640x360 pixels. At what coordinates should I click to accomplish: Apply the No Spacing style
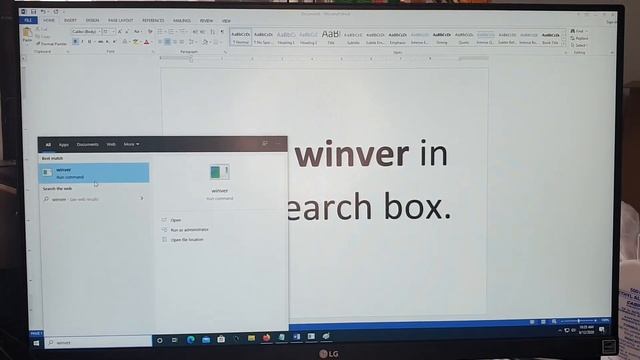(x=263, y=37)
